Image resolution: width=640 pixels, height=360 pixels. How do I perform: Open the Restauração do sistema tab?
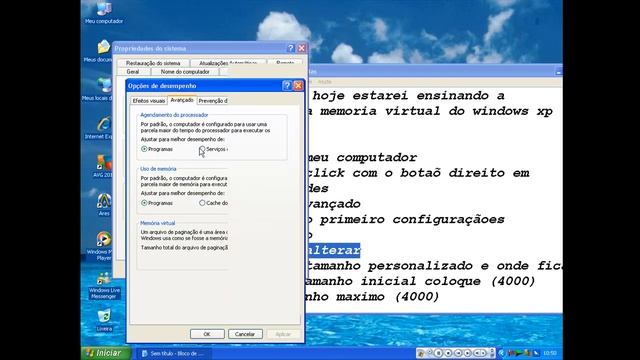pyautogui.click(x=153, y=63)
